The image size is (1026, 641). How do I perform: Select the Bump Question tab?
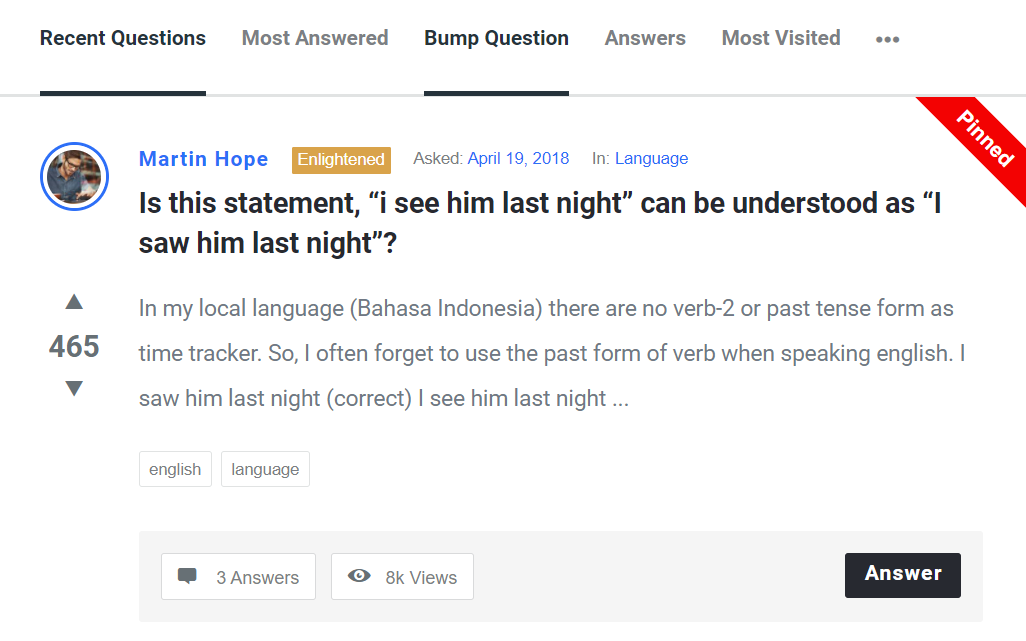pos(496,38)
